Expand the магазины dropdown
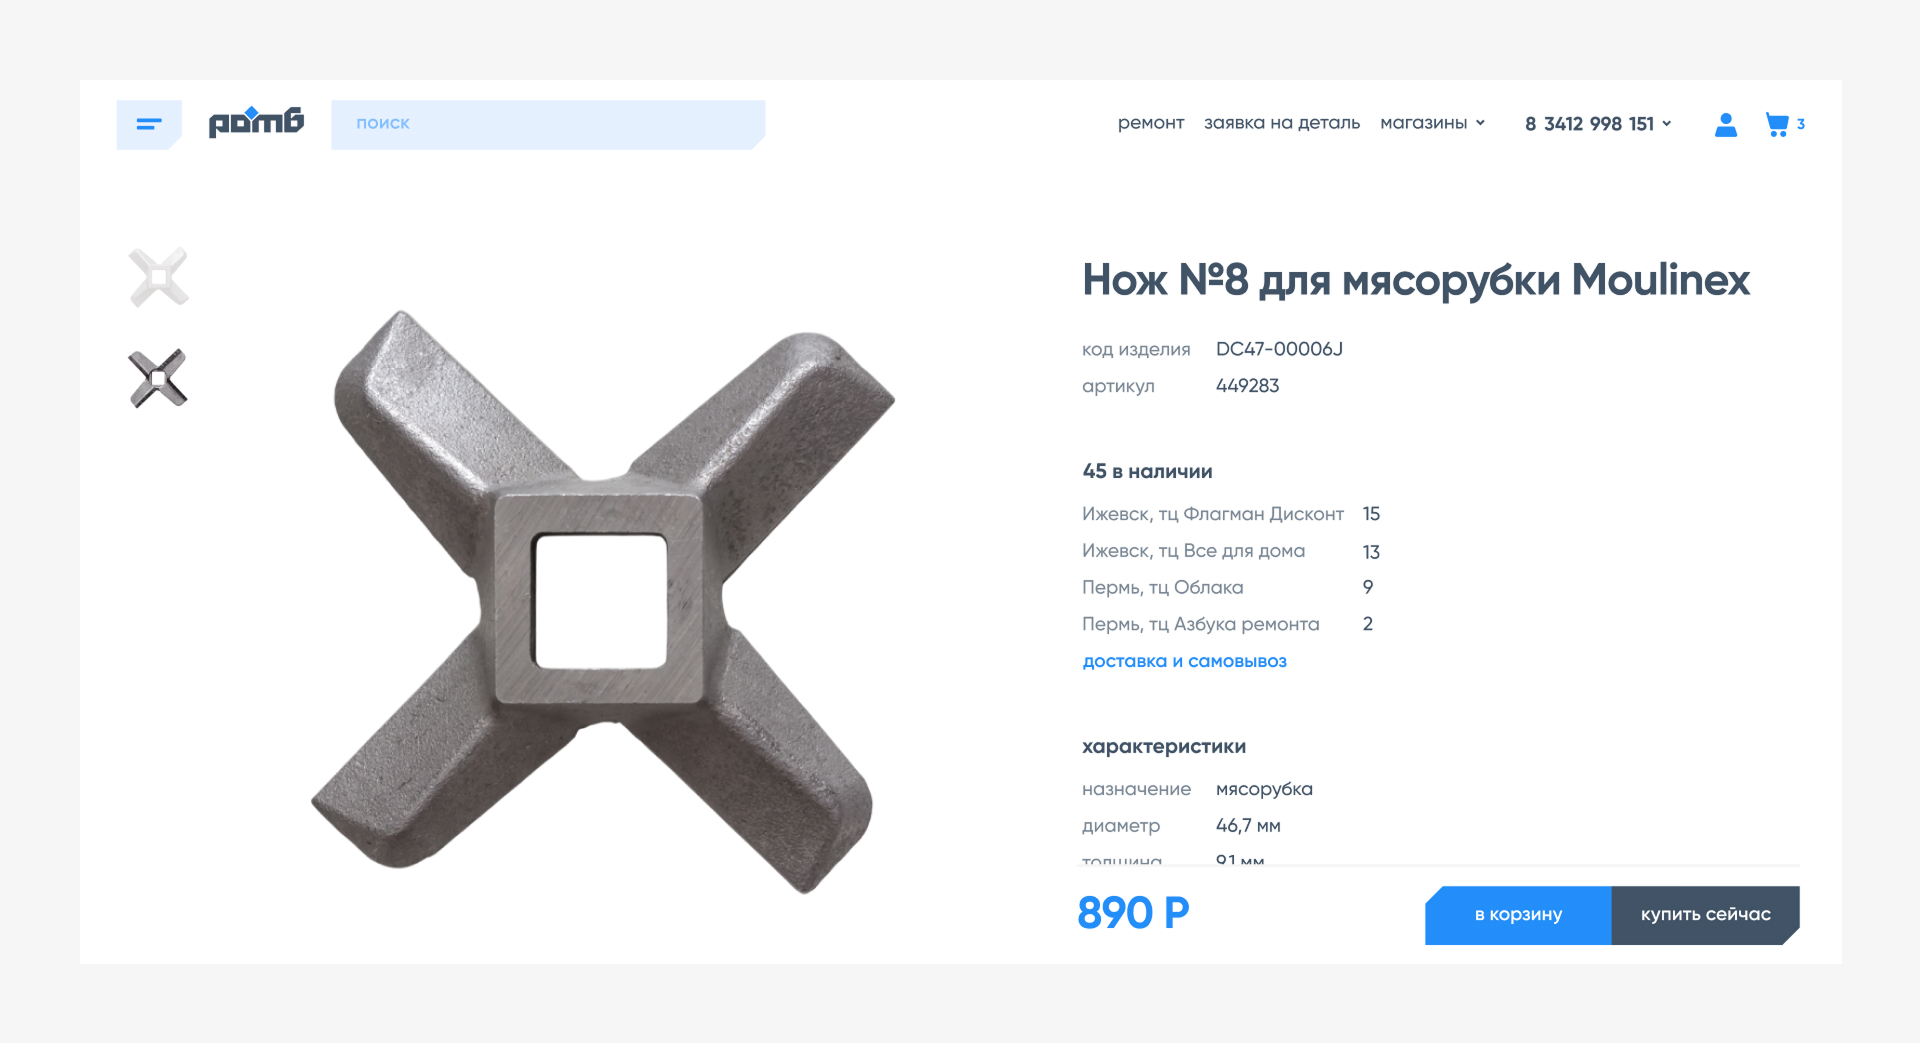Screen dimensions: 1920x1043 (x=1431, y=123)
